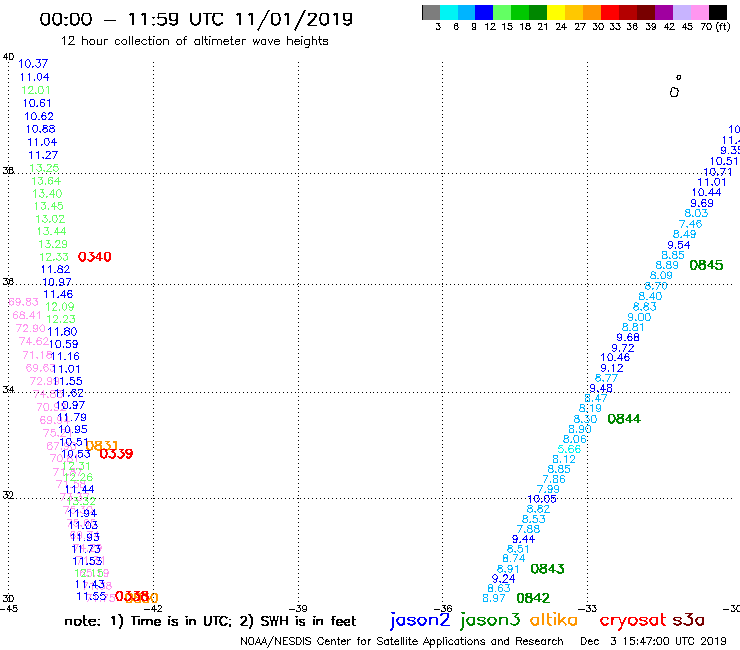This screenshot has height=650, width=740.
Task: Click the wave height value 9.69
Action: click(702, 203)
